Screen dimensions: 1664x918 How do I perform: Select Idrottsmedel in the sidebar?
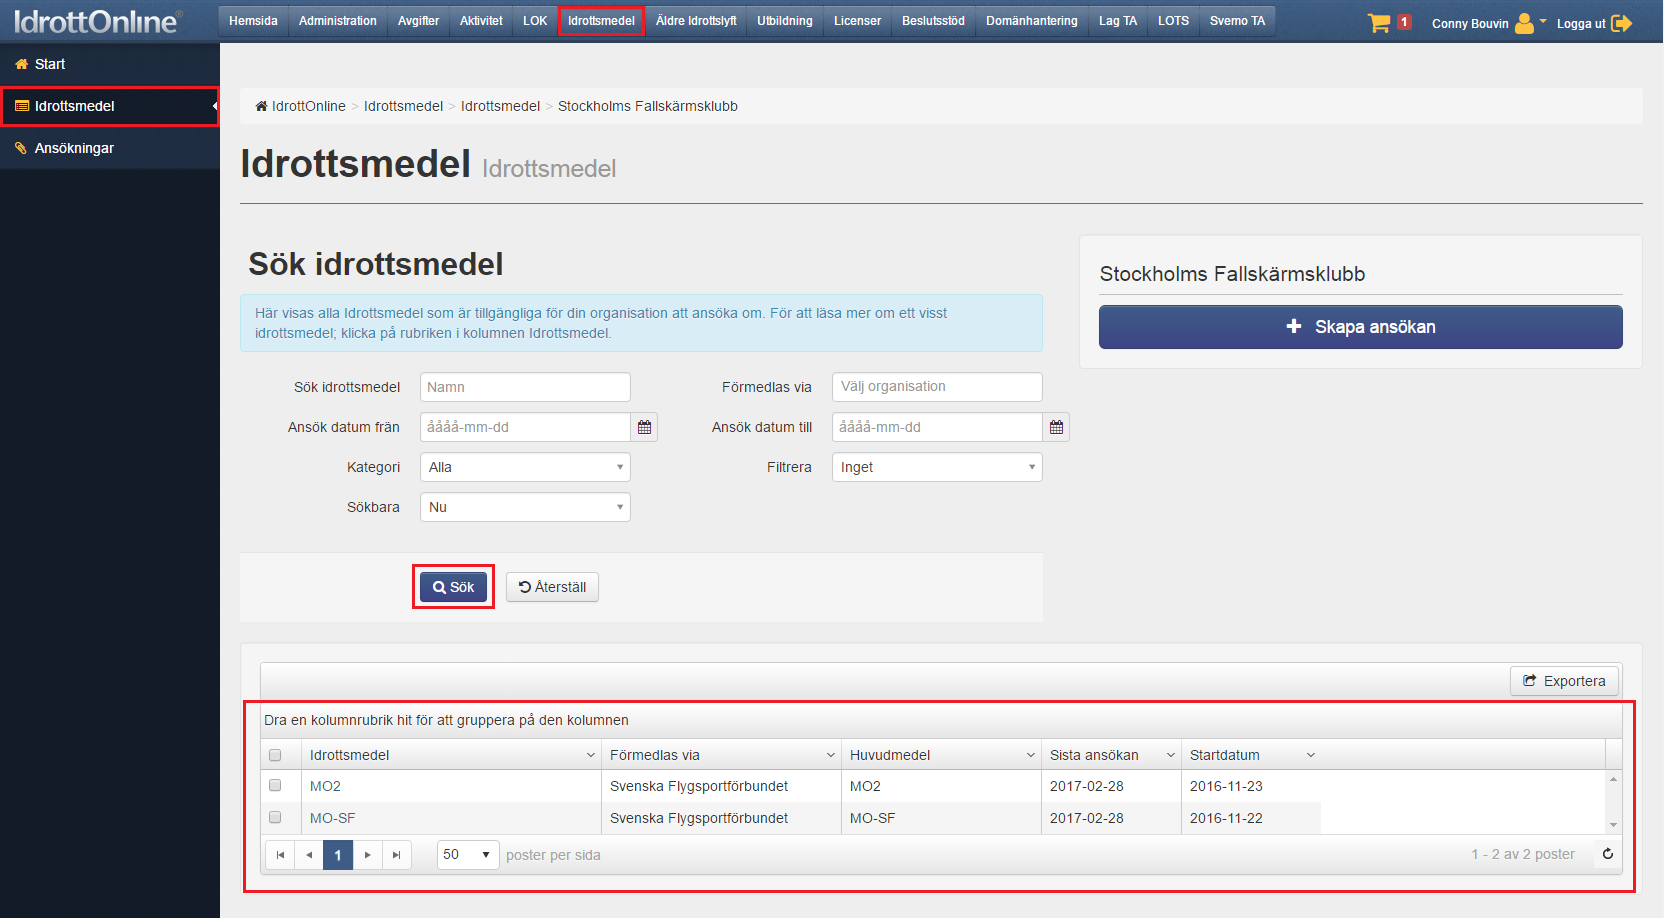pyautogui.click(x=110, y=106)
